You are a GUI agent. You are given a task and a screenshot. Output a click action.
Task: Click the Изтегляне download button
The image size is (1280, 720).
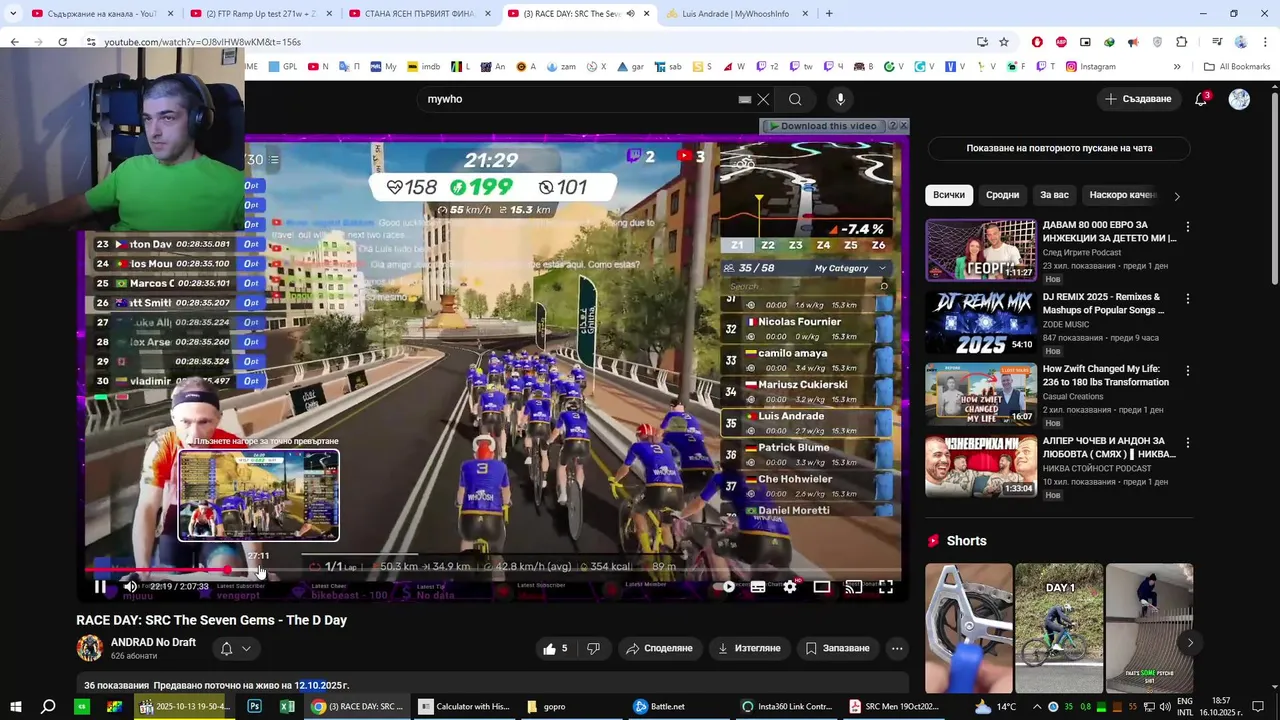click(748, 648)
